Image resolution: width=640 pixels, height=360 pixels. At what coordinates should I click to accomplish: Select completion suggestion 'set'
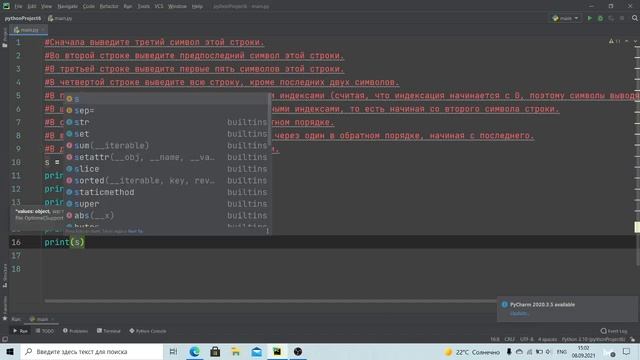(x=167, y=134)
